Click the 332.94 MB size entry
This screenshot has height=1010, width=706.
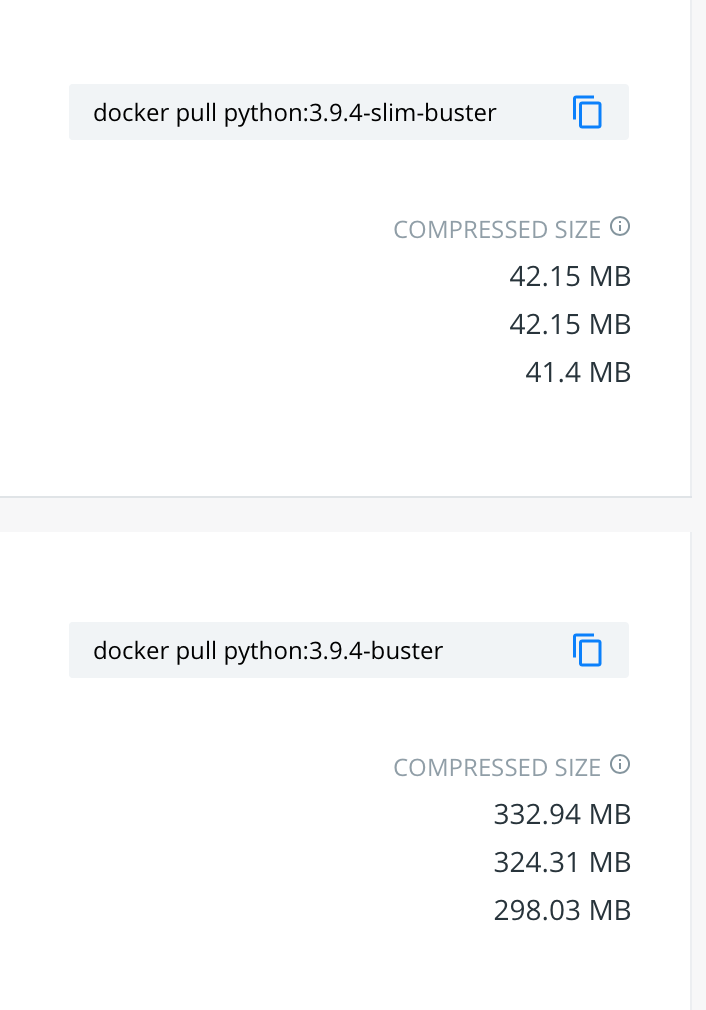pos(562,814)
